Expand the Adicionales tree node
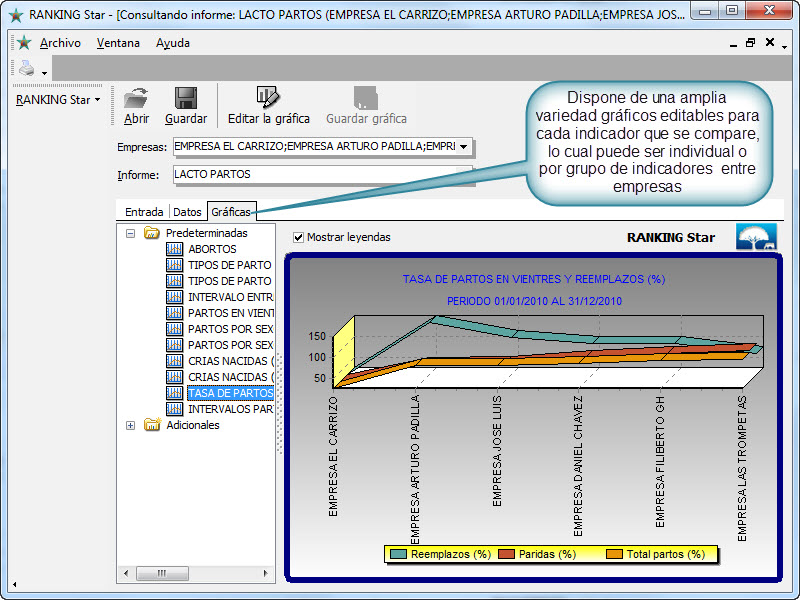800x600 pixels. pos(131,425)
